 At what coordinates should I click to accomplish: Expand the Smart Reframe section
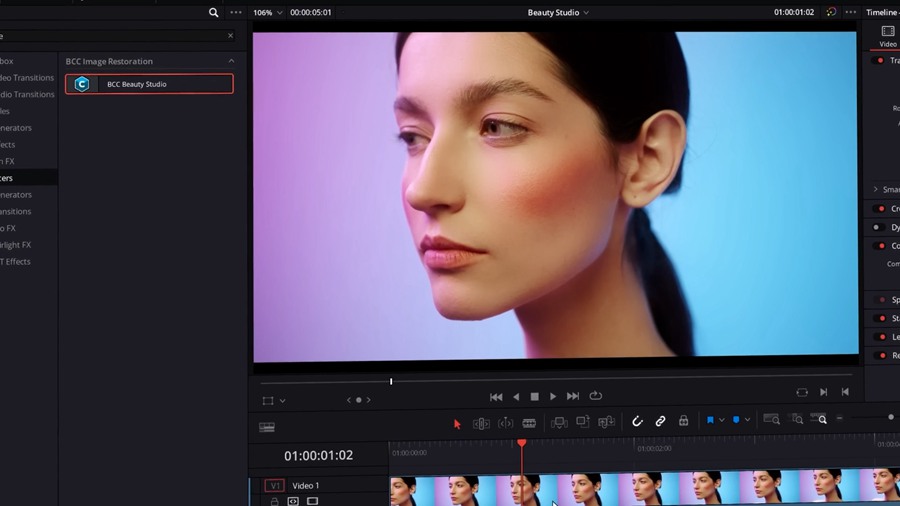pyautogui.click(x=875, y=189)
